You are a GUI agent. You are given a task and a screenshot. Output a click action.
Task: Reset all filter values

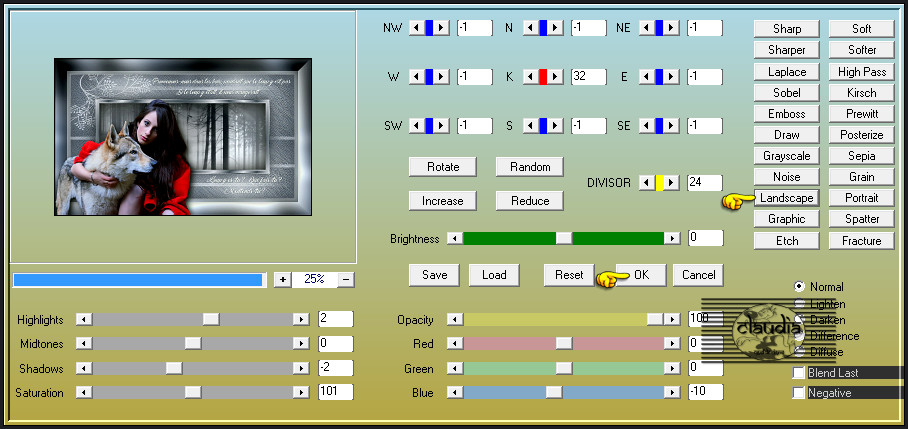pyautogui.click(x=569, y=275)
